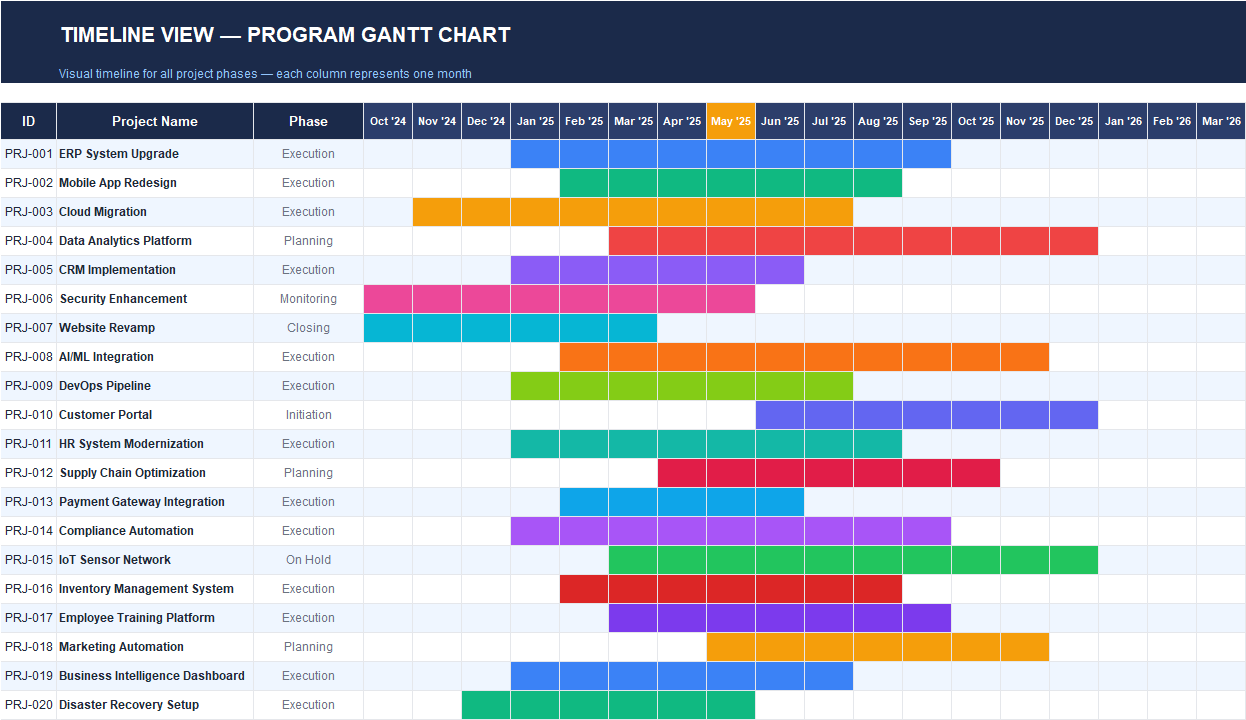Image resolution: width=1246 pixels, height=720 pixels.
Task: Select the red Data Analytics Platform bar
Action: point(853,241)
